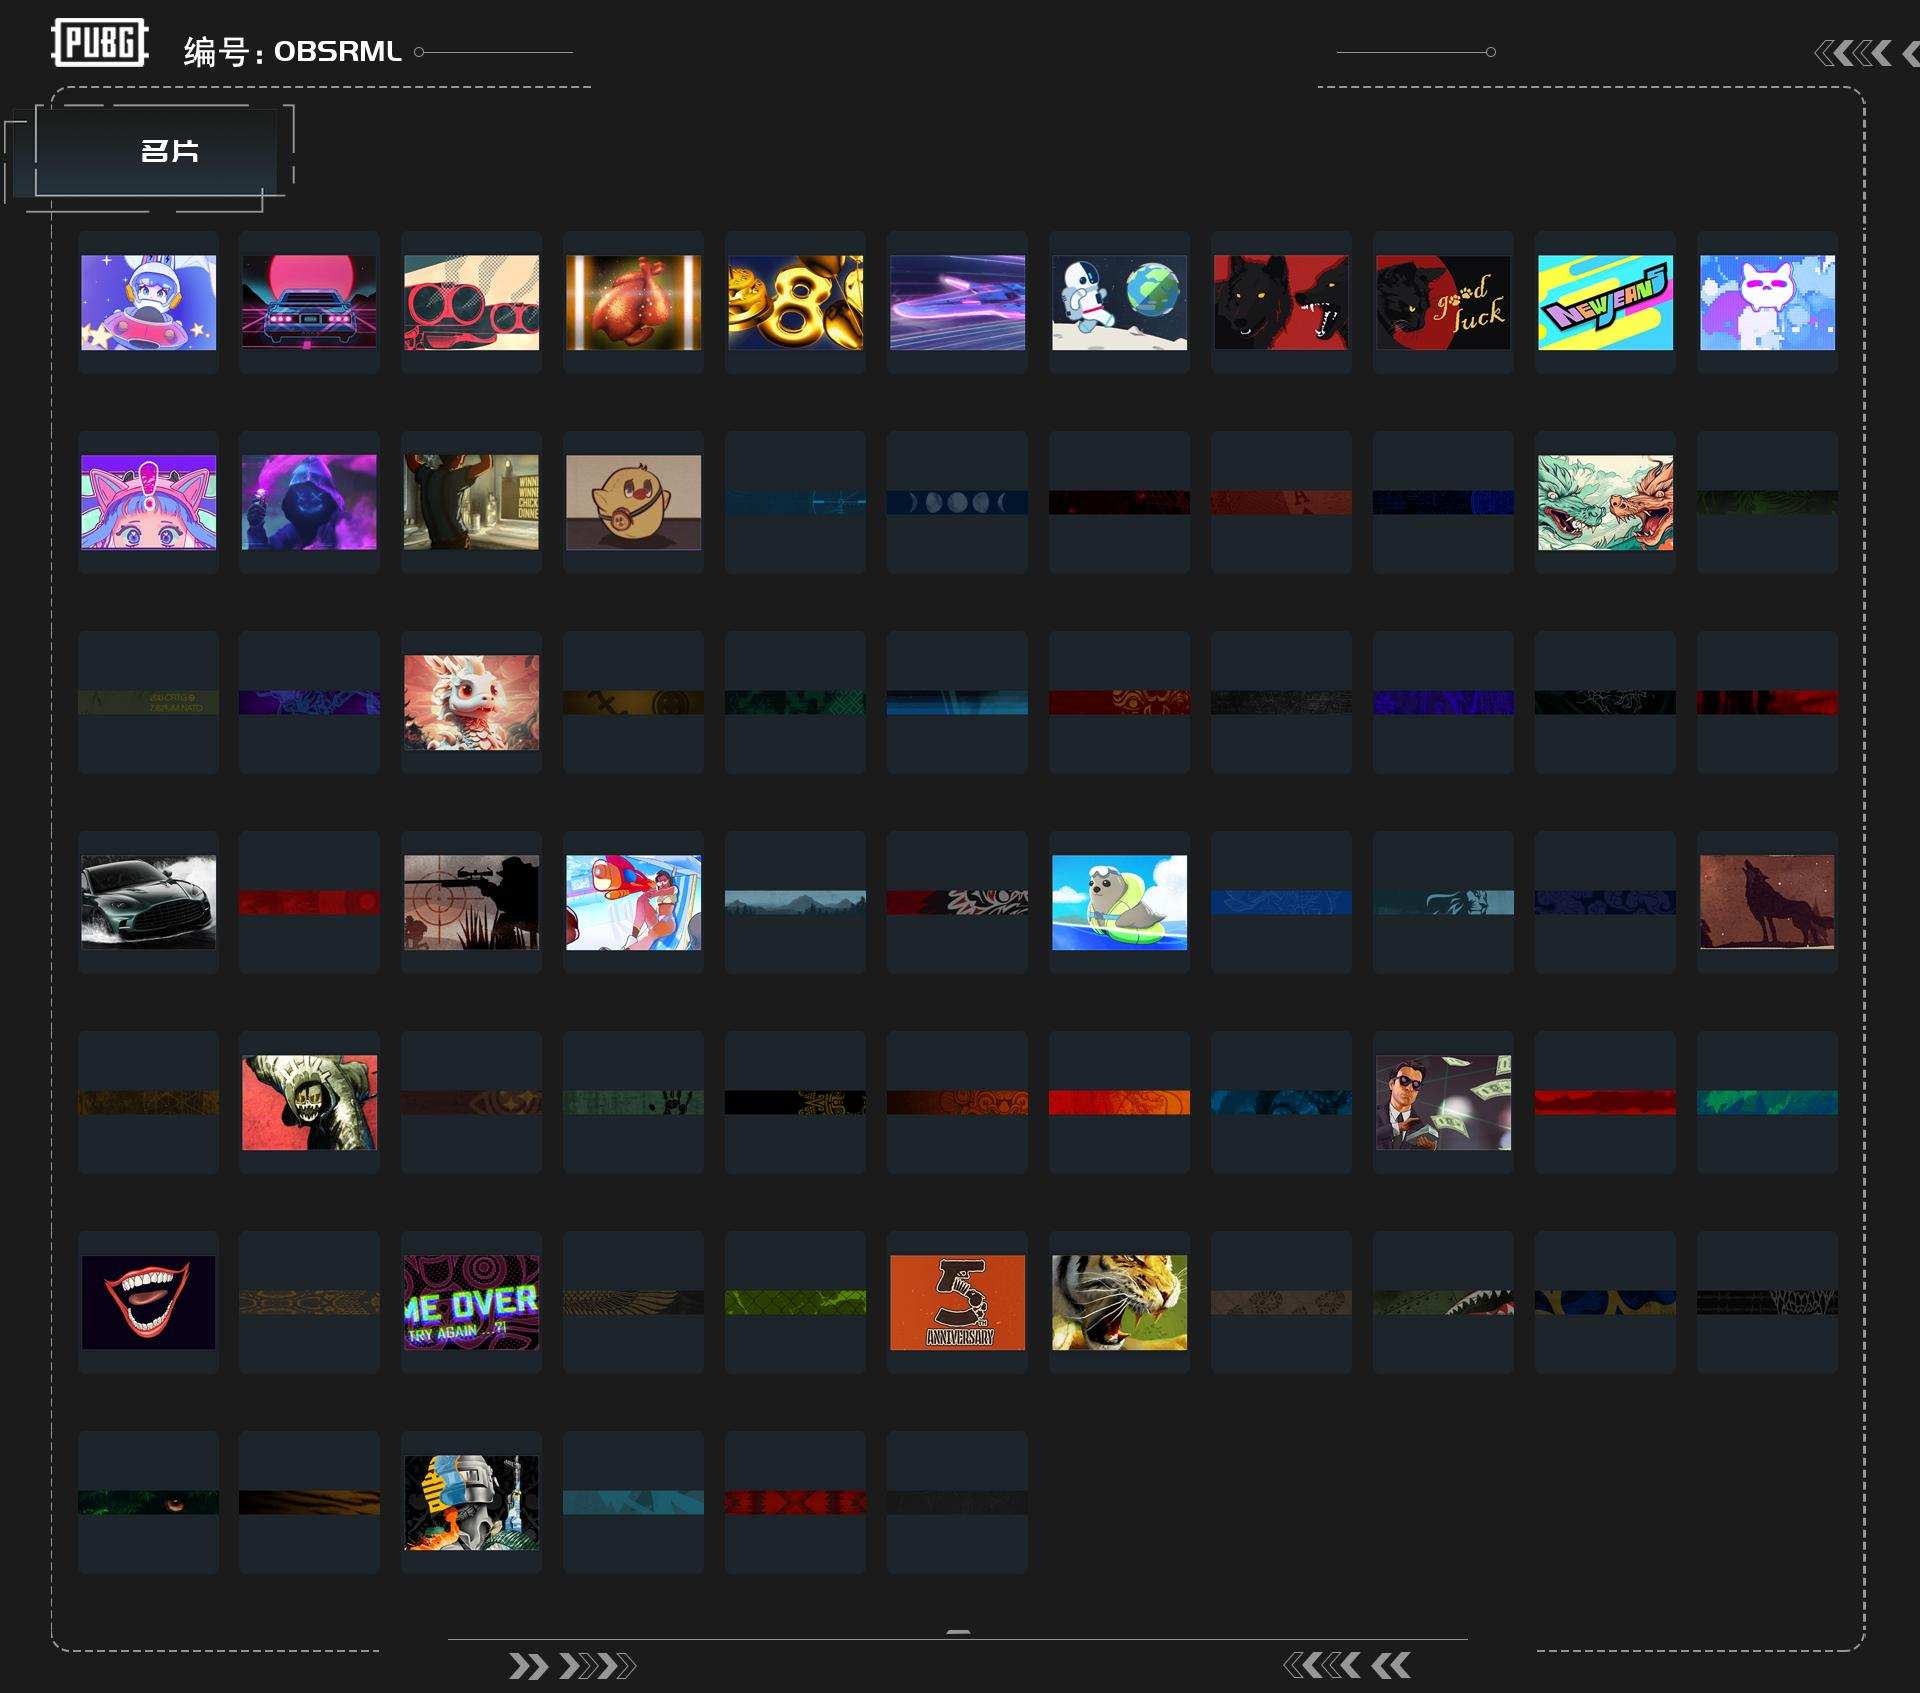Select the howling wolf nameplate
1920x1693 pixels.
tap(1767, 902)
